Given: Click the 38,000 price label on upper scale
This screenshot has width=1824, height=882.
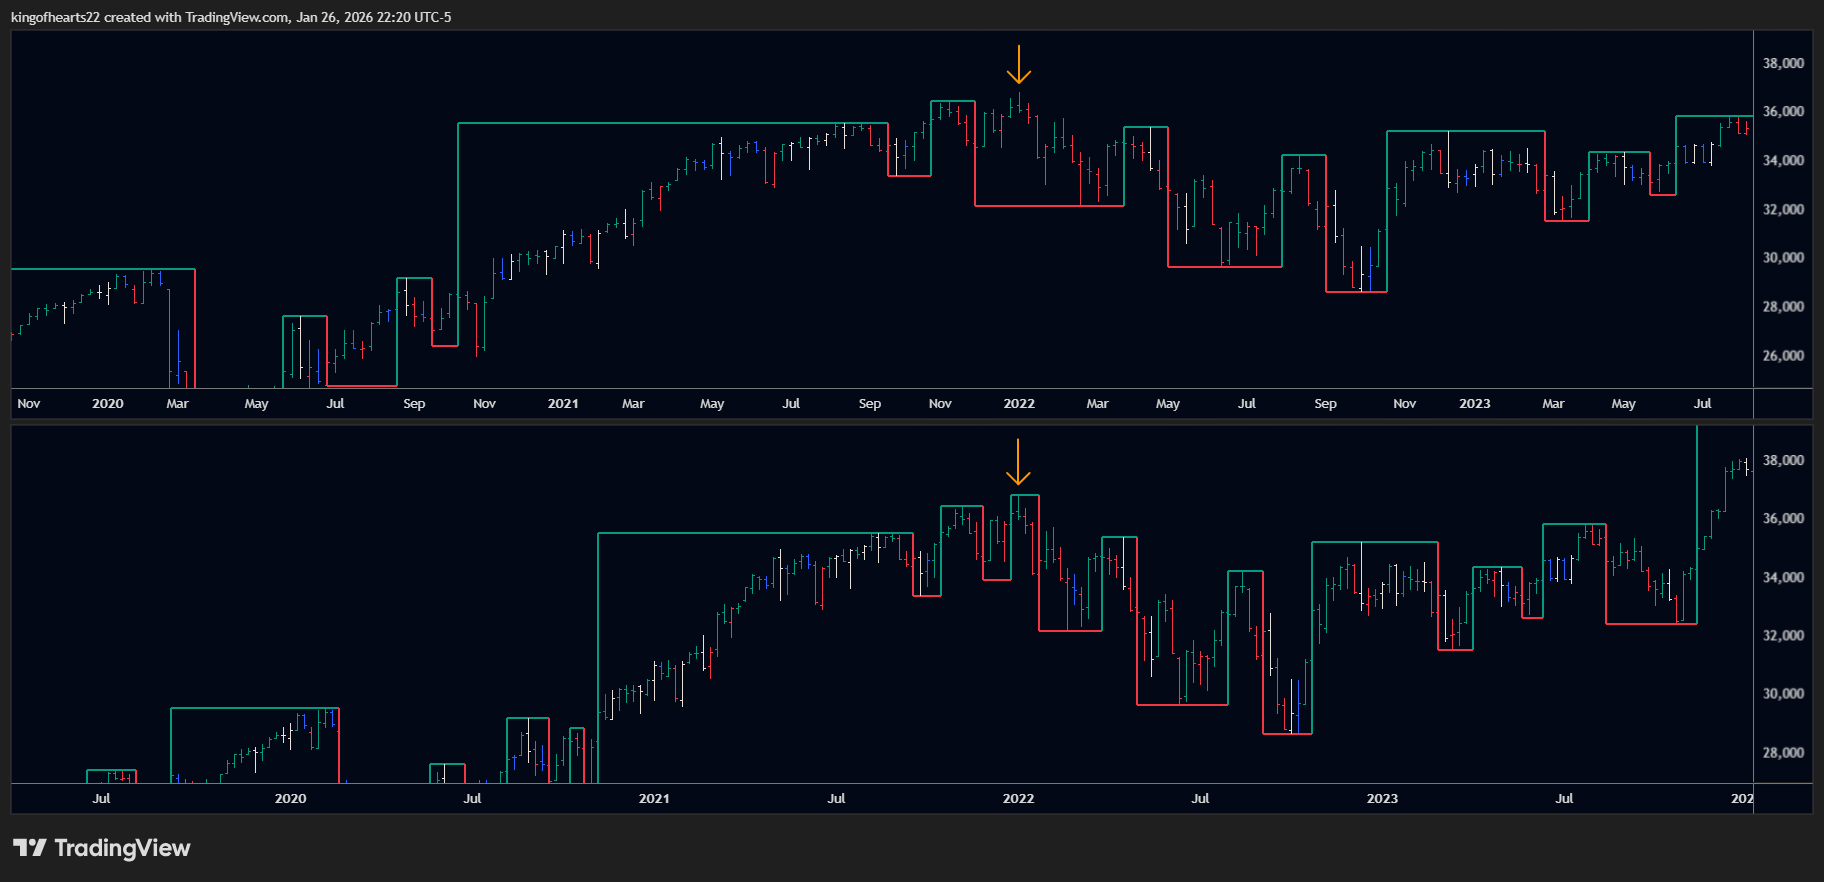Looking at the screenshot, I should tap(1783, 63).
